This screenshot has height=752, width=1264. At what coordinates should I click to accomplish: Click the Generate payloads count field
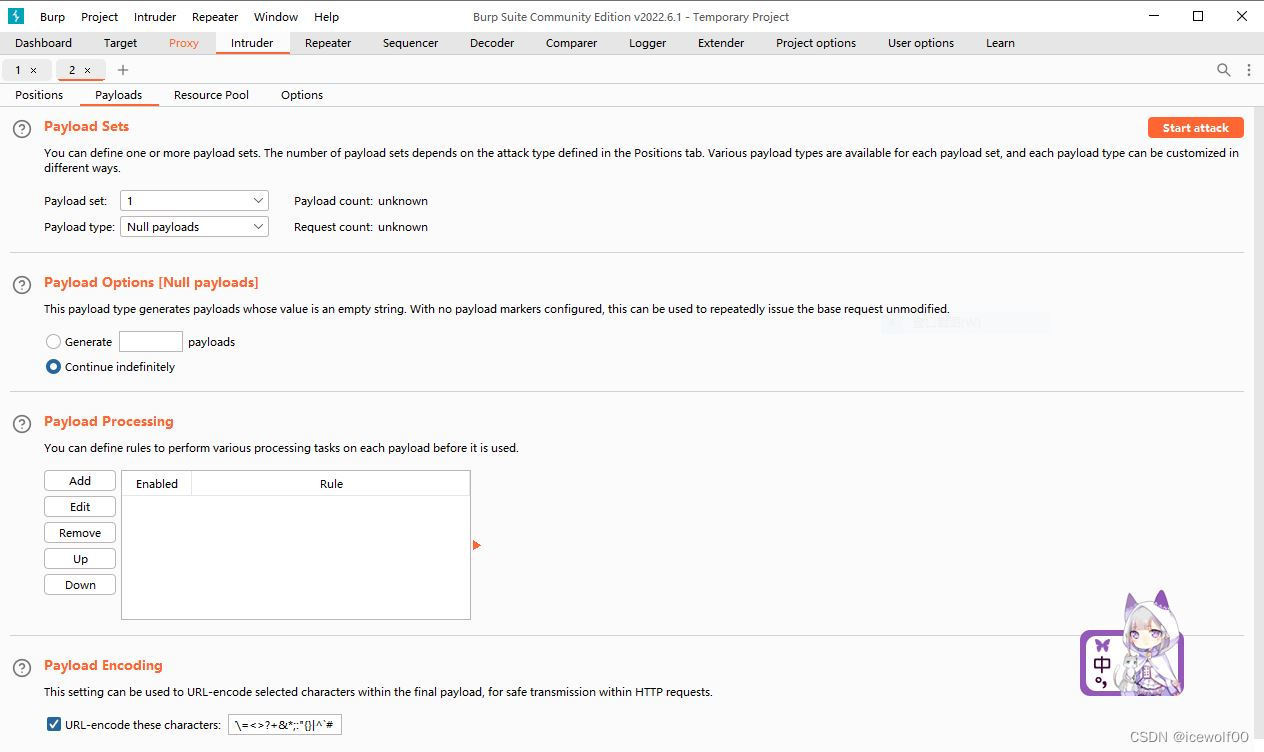tap(151, 342)
